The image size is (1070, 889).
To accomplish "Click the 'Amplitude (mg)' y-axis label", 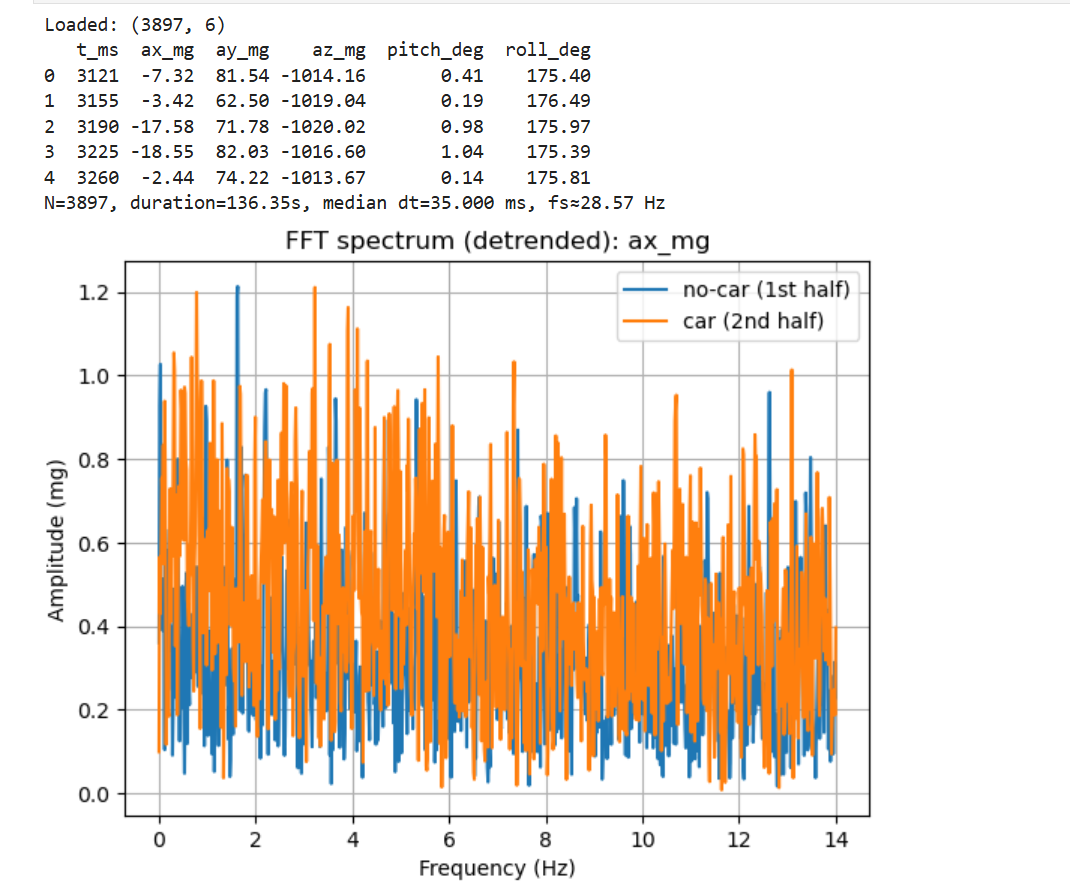I will click(57, 540).
